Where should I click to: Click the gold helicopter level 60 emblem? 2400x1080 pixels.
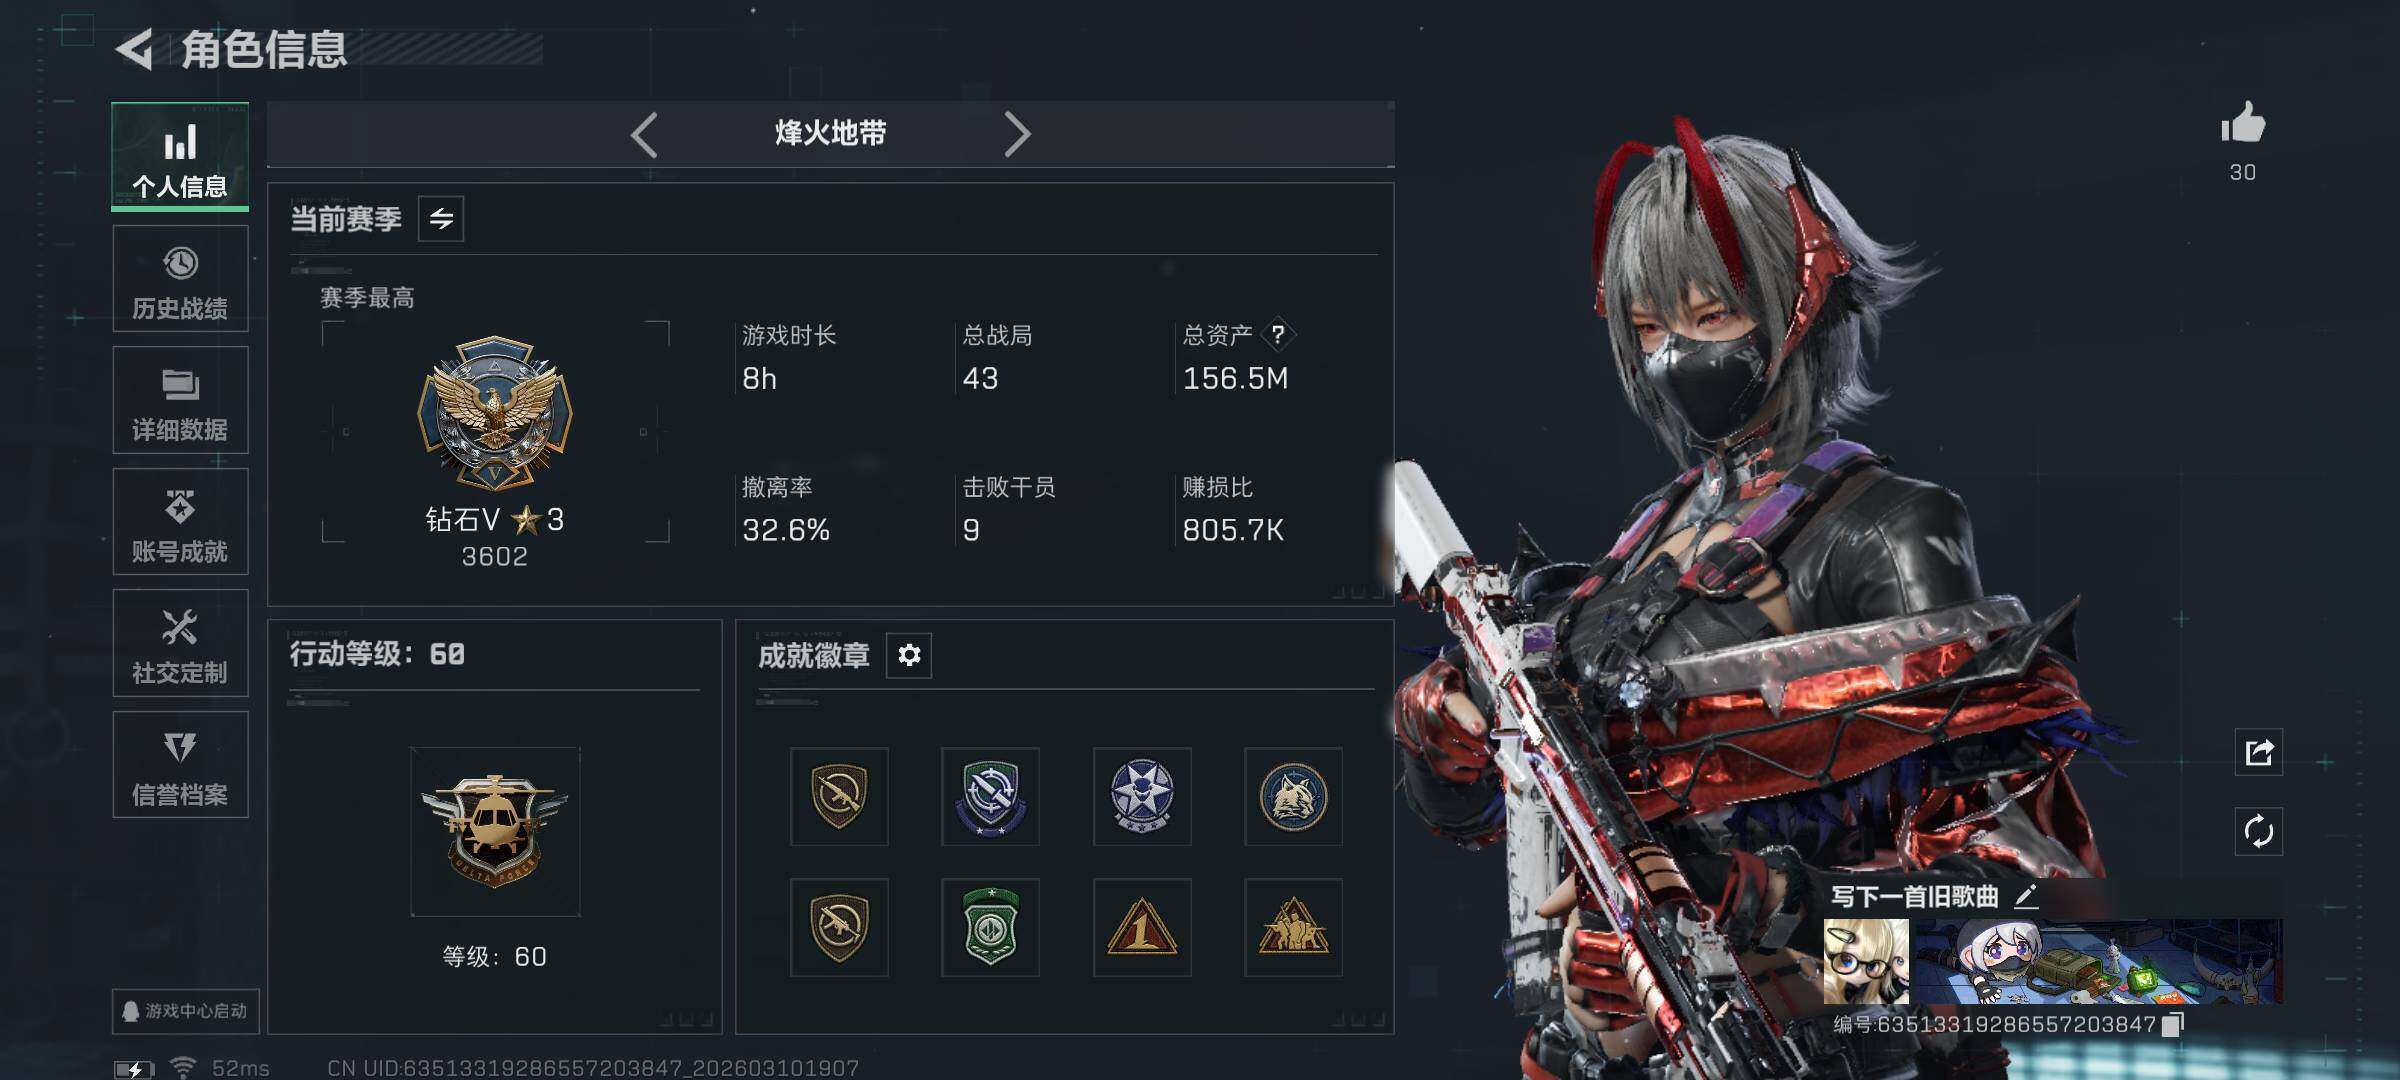click(x=495, y=832)
